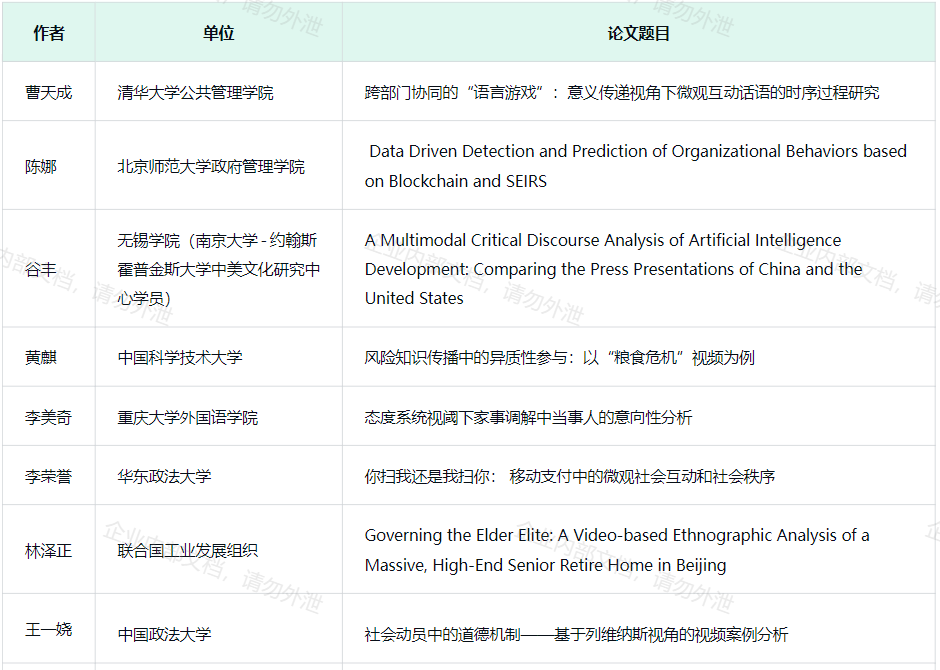Click the 论文题目 column header
The height and width of the screenshot is (670, 940).
[639, 33]
